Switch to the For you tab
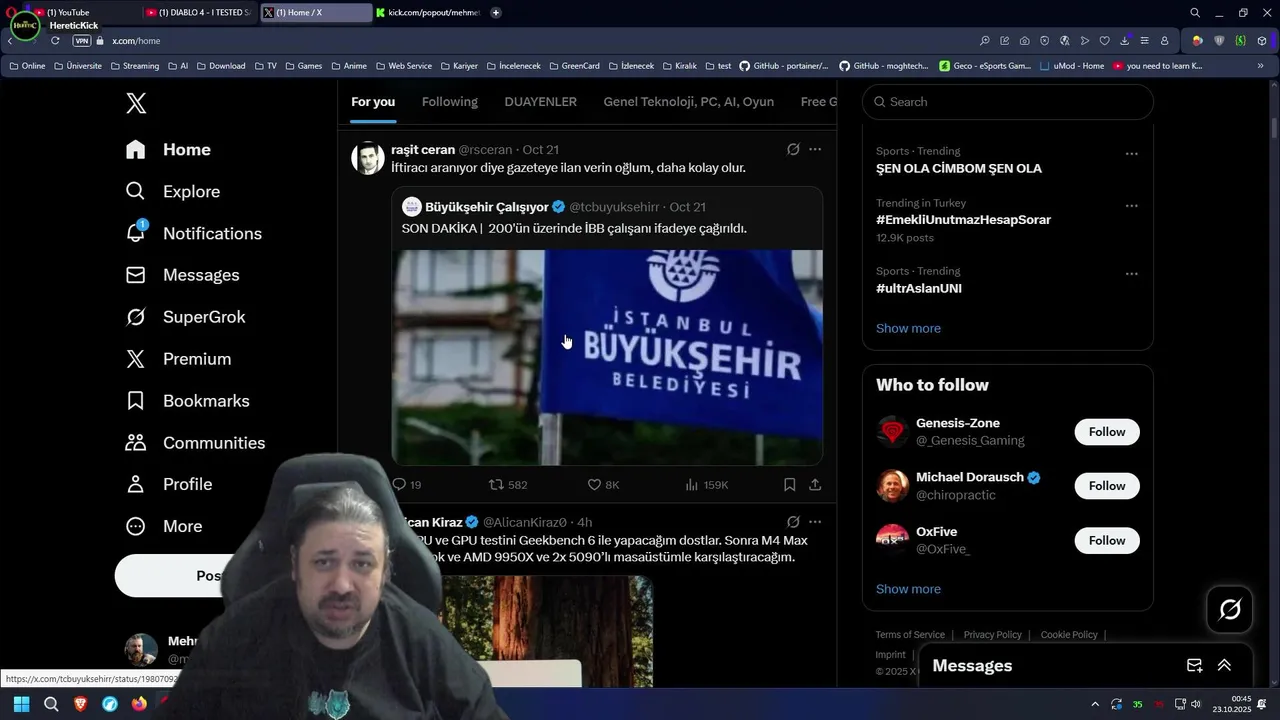 pyautogui.click(x=373, y=102)
